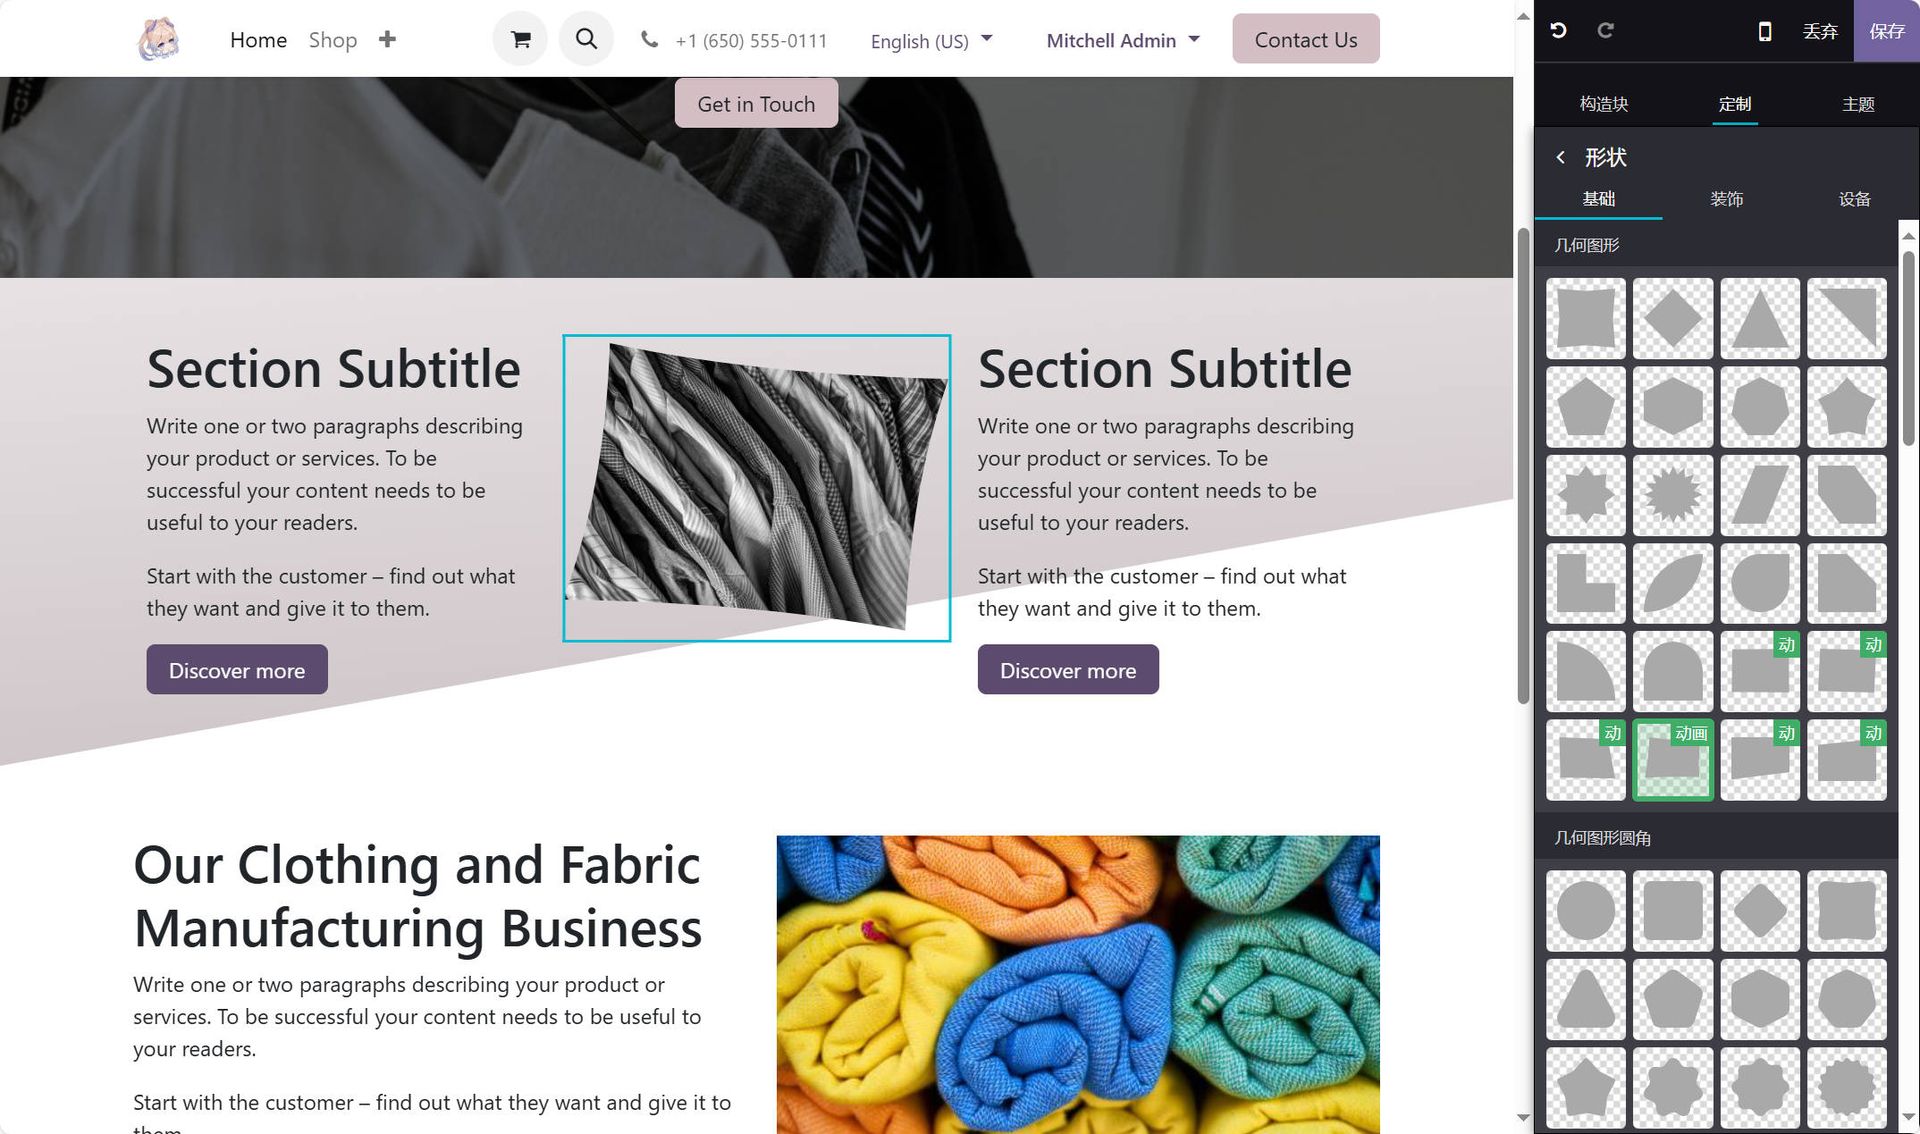Click the Our Clothing and Fabric heading

(x=418, y=896)
